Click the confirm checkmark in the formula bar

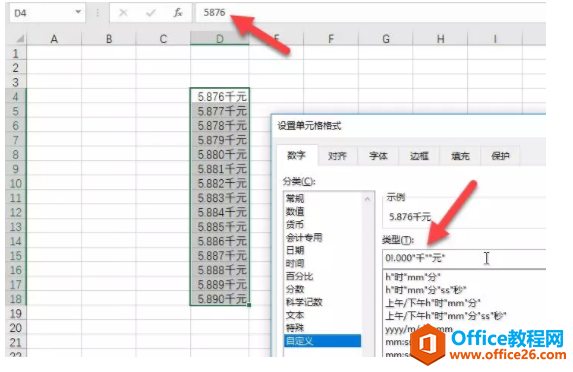click(x=151, y=13)
